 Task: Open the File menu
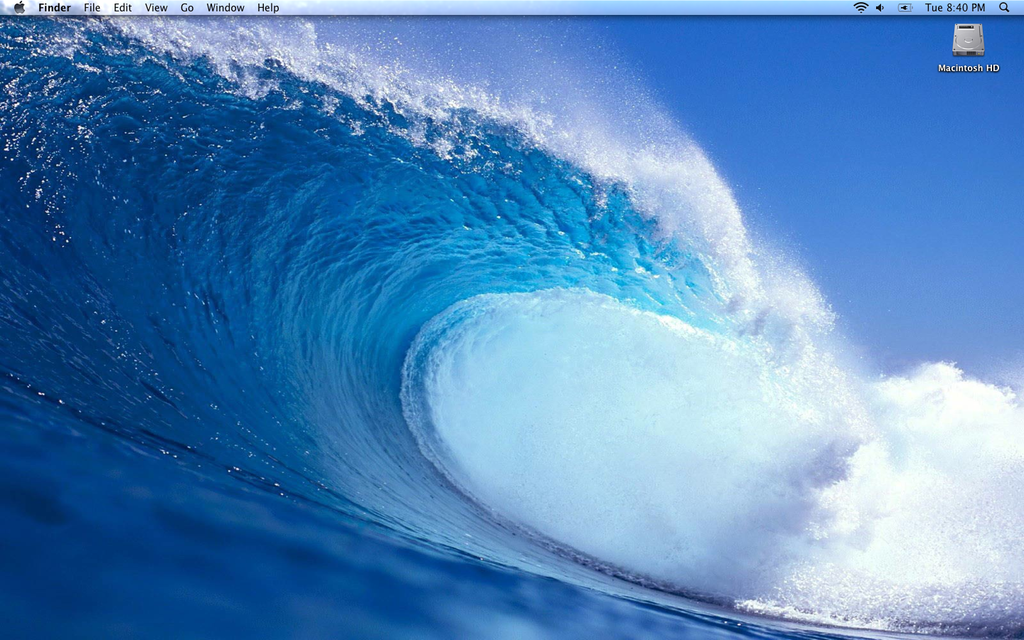pyautogui.click(x=92, y=8)
